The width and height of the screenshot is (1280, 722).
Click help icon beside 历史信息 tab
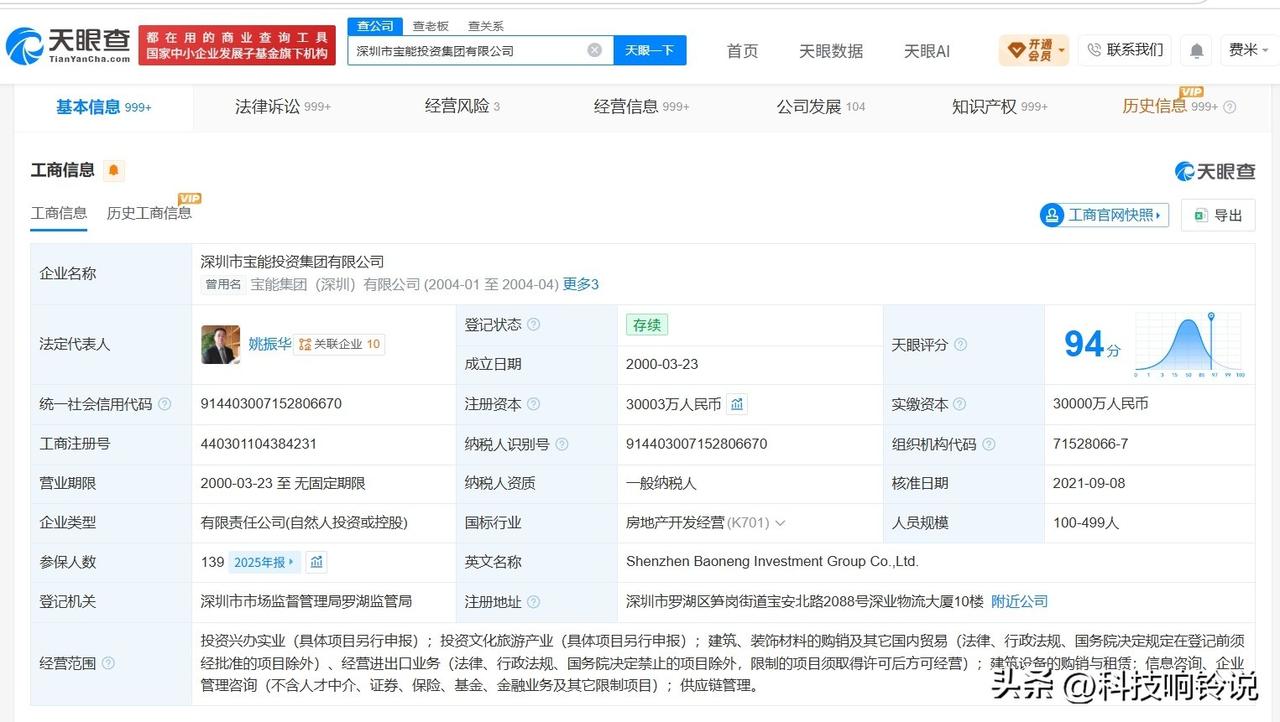click(1230, 107)
